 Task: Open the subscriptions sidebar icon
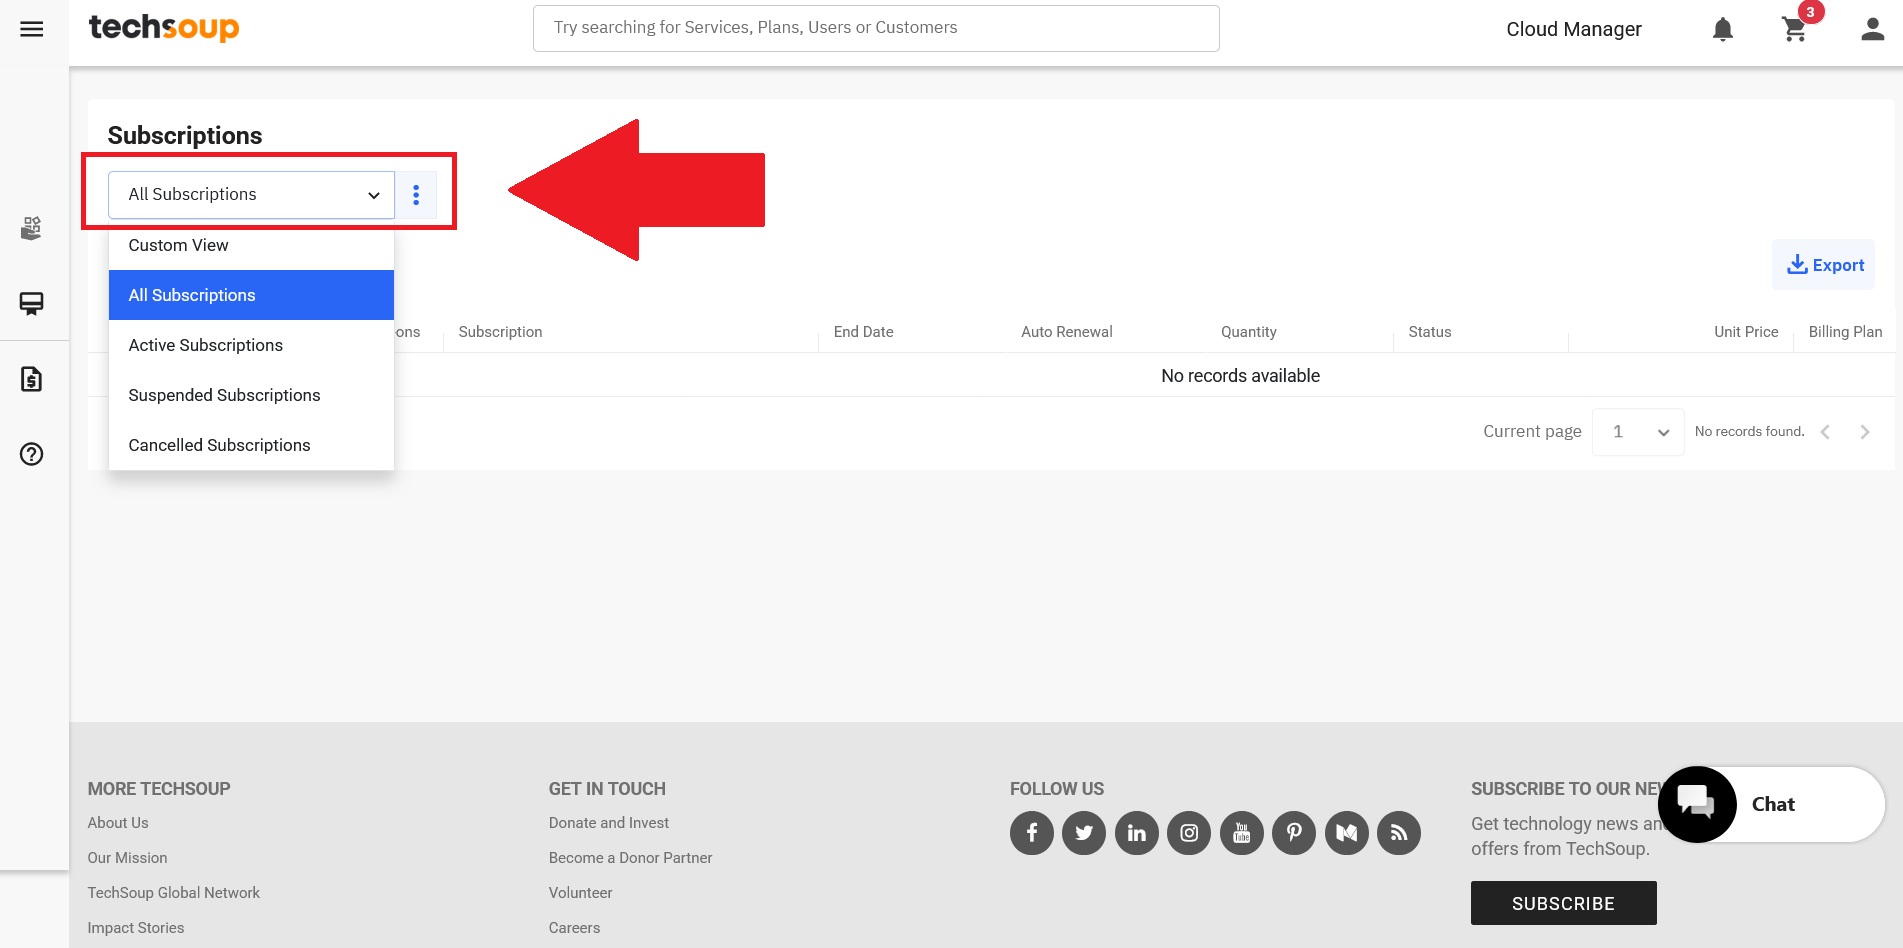32,303
